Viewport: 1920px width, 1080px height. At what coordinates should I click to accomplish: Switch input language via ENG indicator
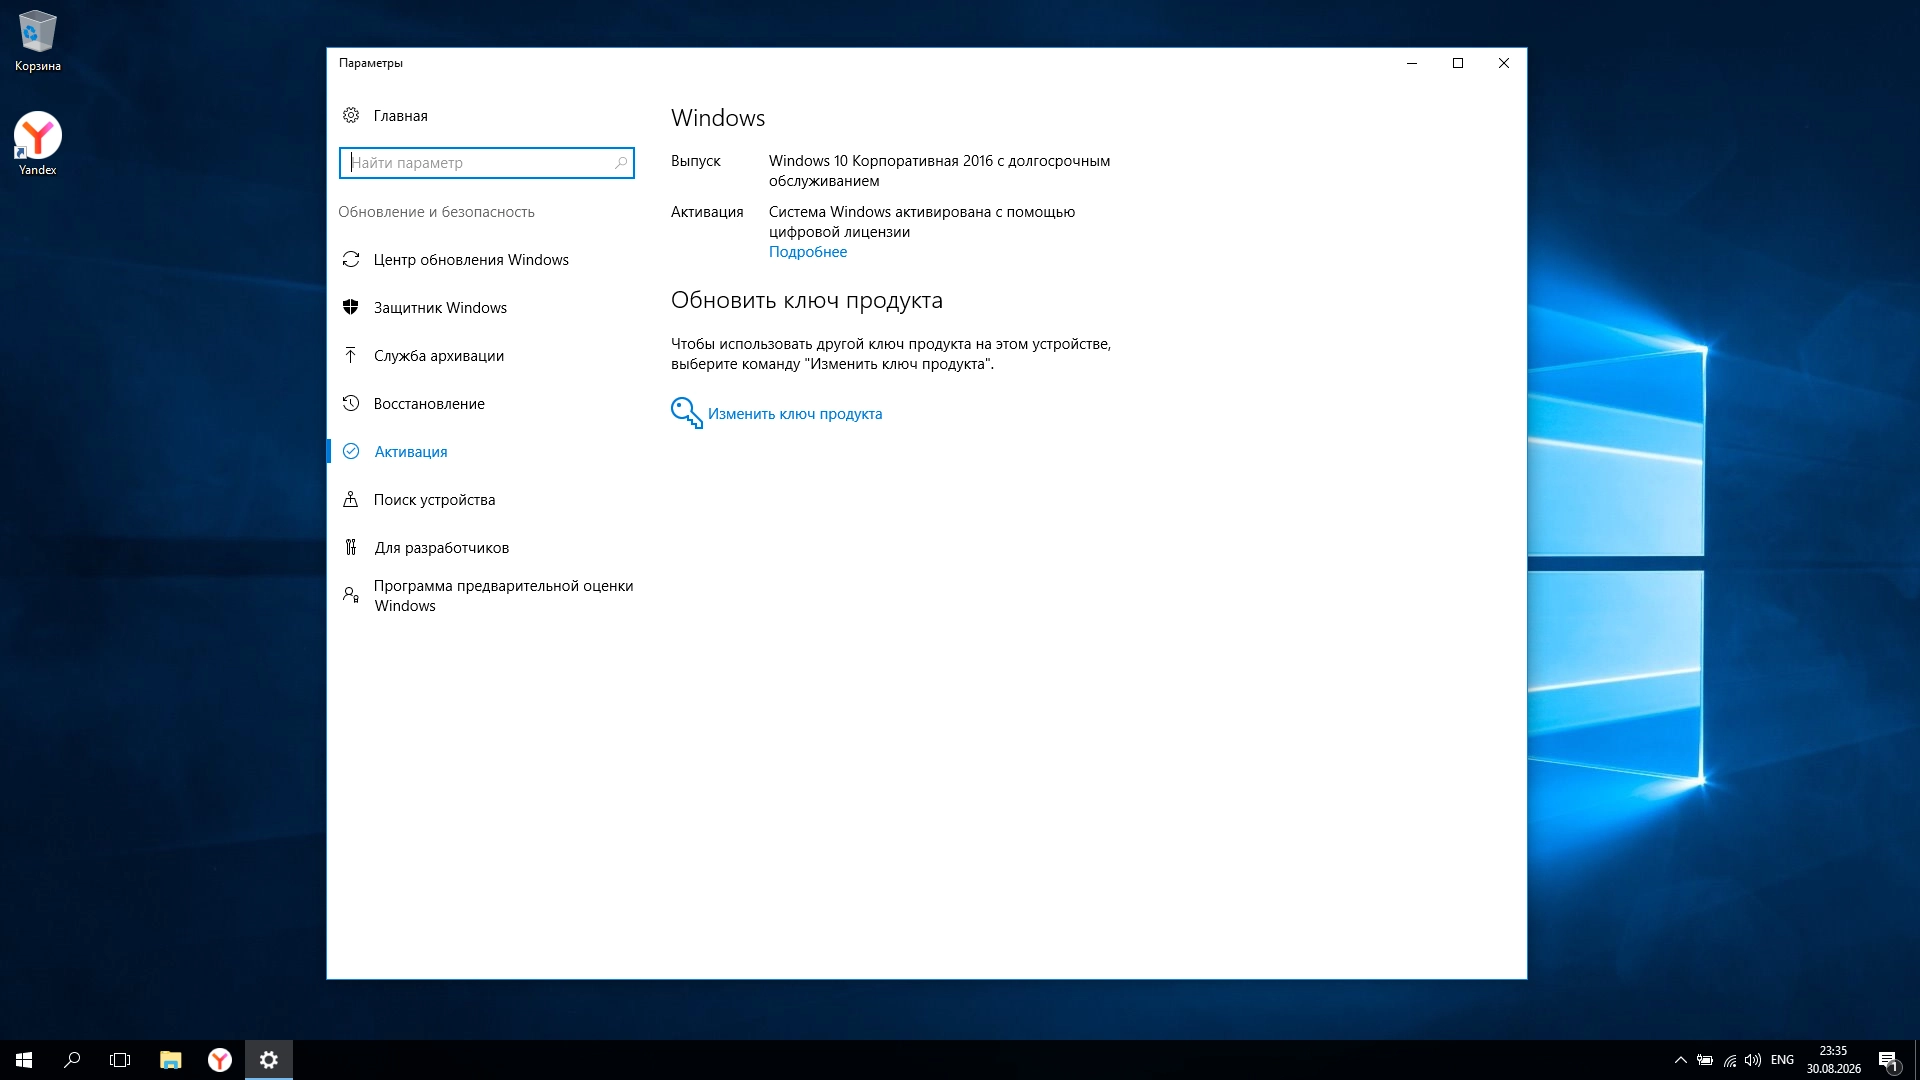1782,1060
